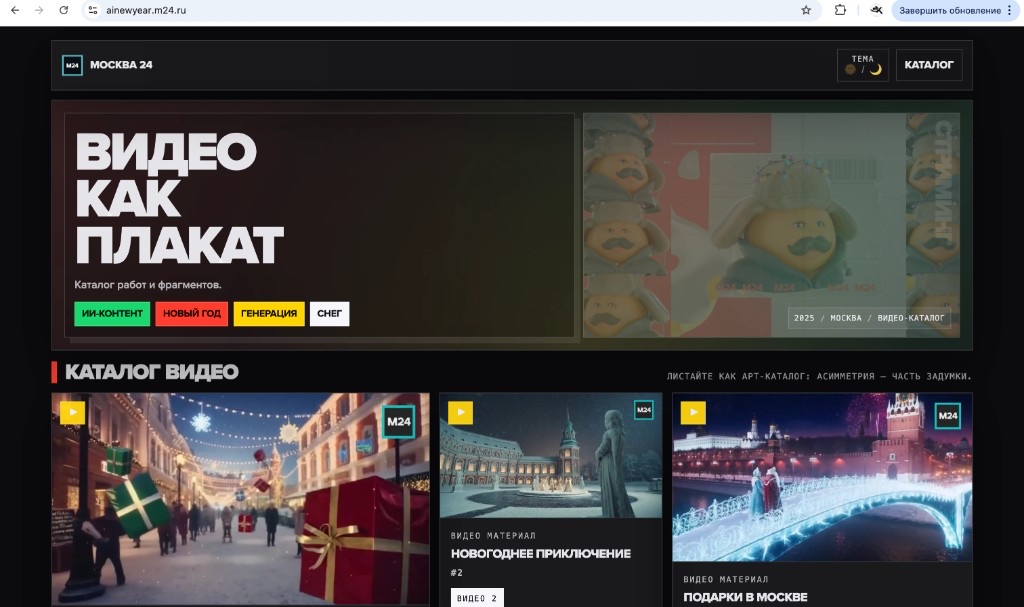
Task: Click the Завершить обновление button
Action: [x=950, y=10]
